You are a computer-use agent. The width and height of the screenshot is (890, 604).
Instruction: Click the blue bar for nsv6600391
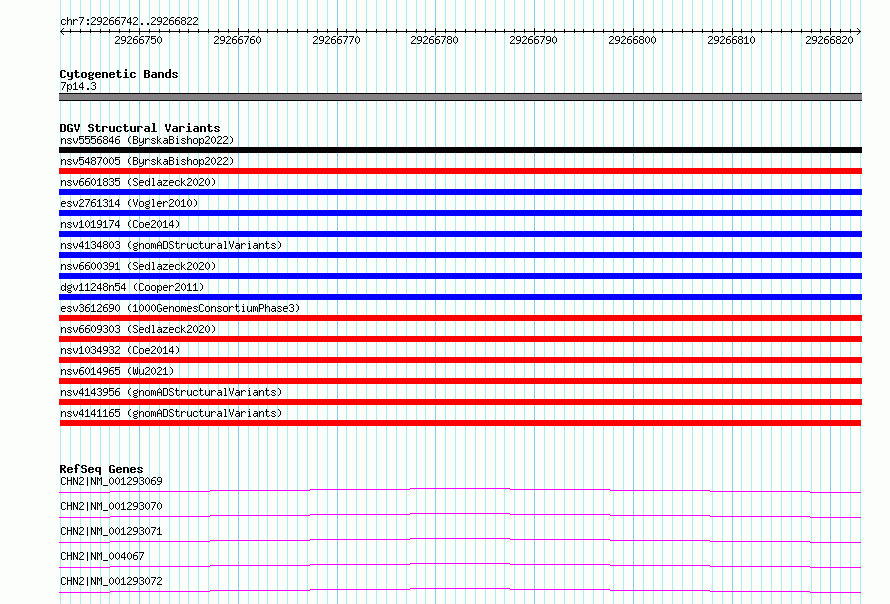(x=460, y=276)
